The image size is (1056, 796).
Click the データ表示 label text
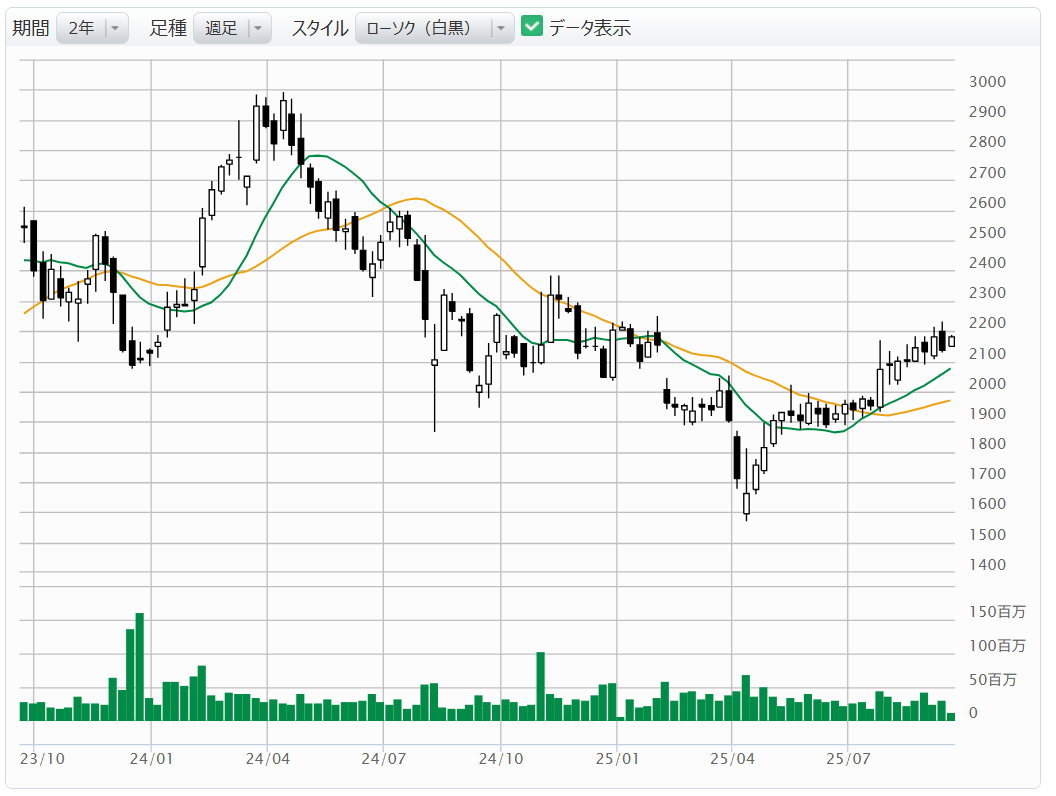pyautogui.click(x=589, y=28)
